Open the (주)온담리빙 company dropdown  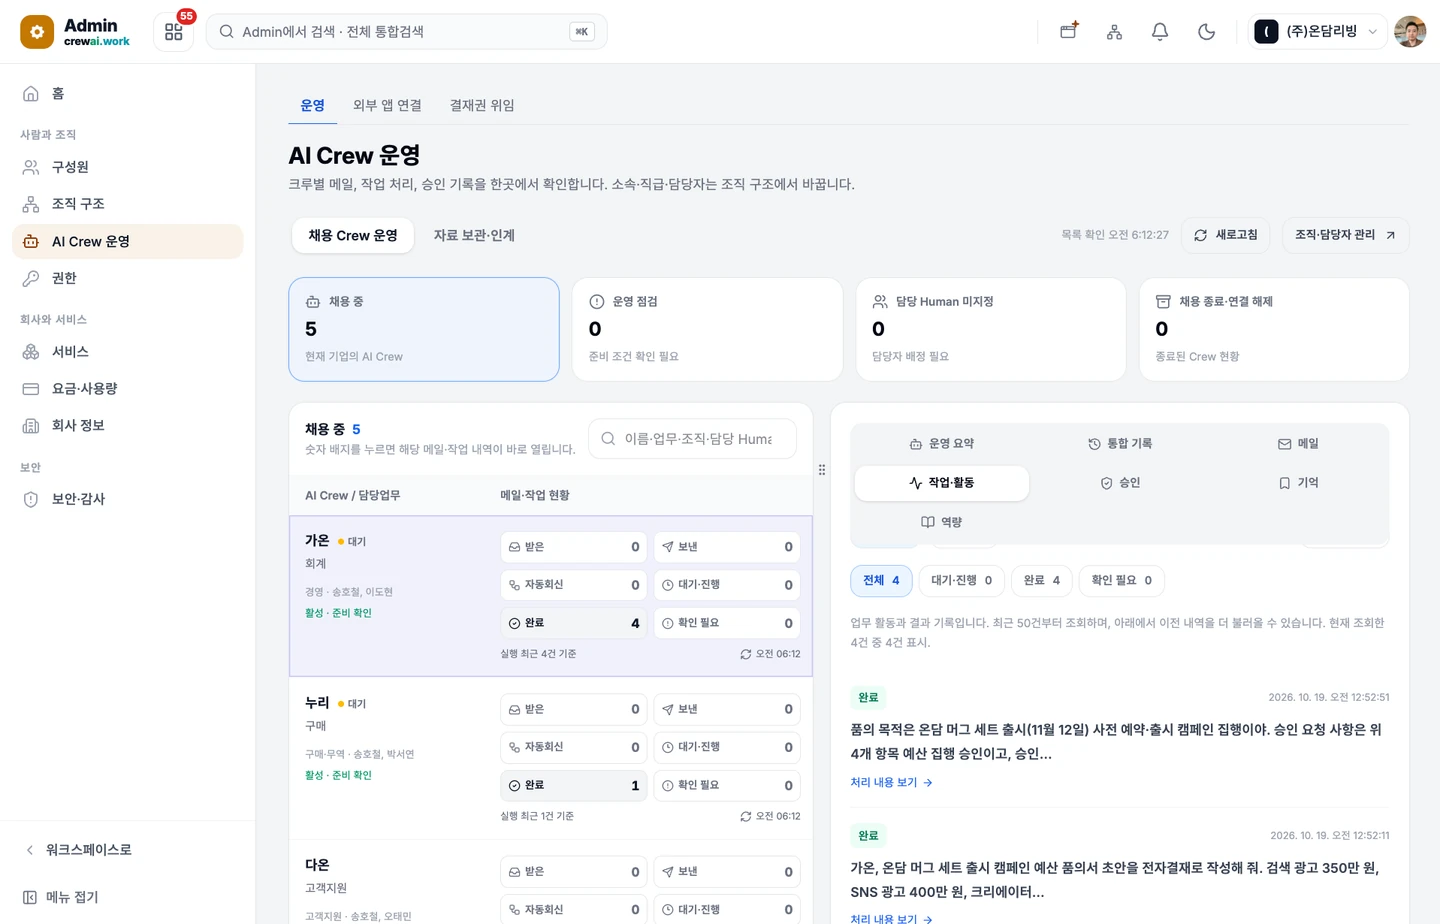tap(1317, 32)
